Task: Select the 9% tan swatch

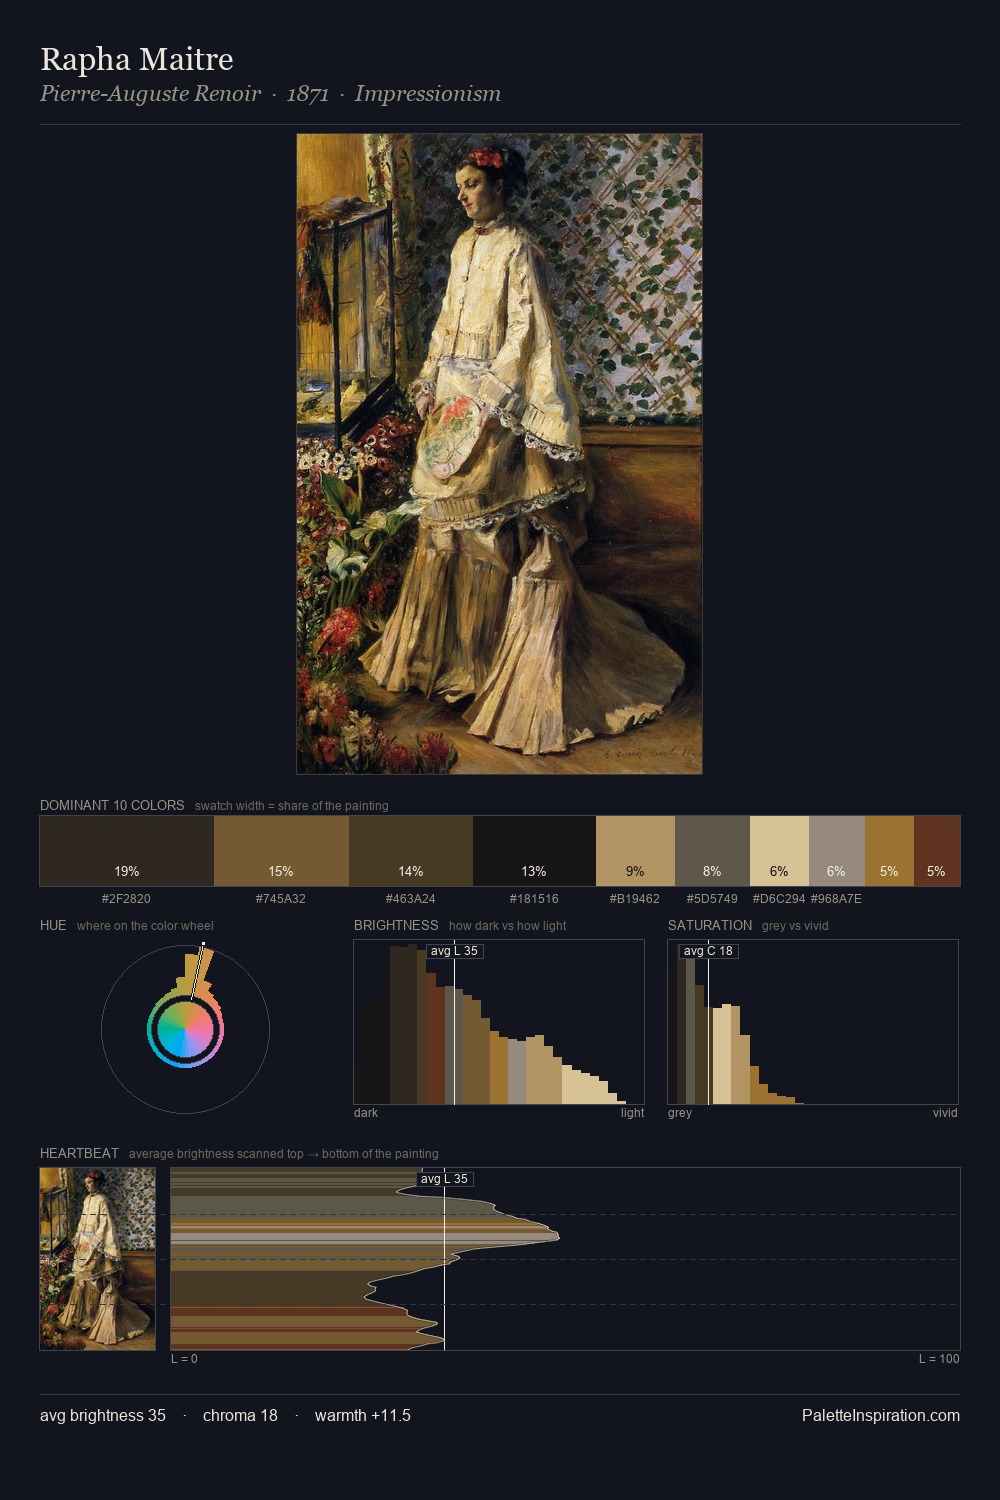Action: point(635,851)
